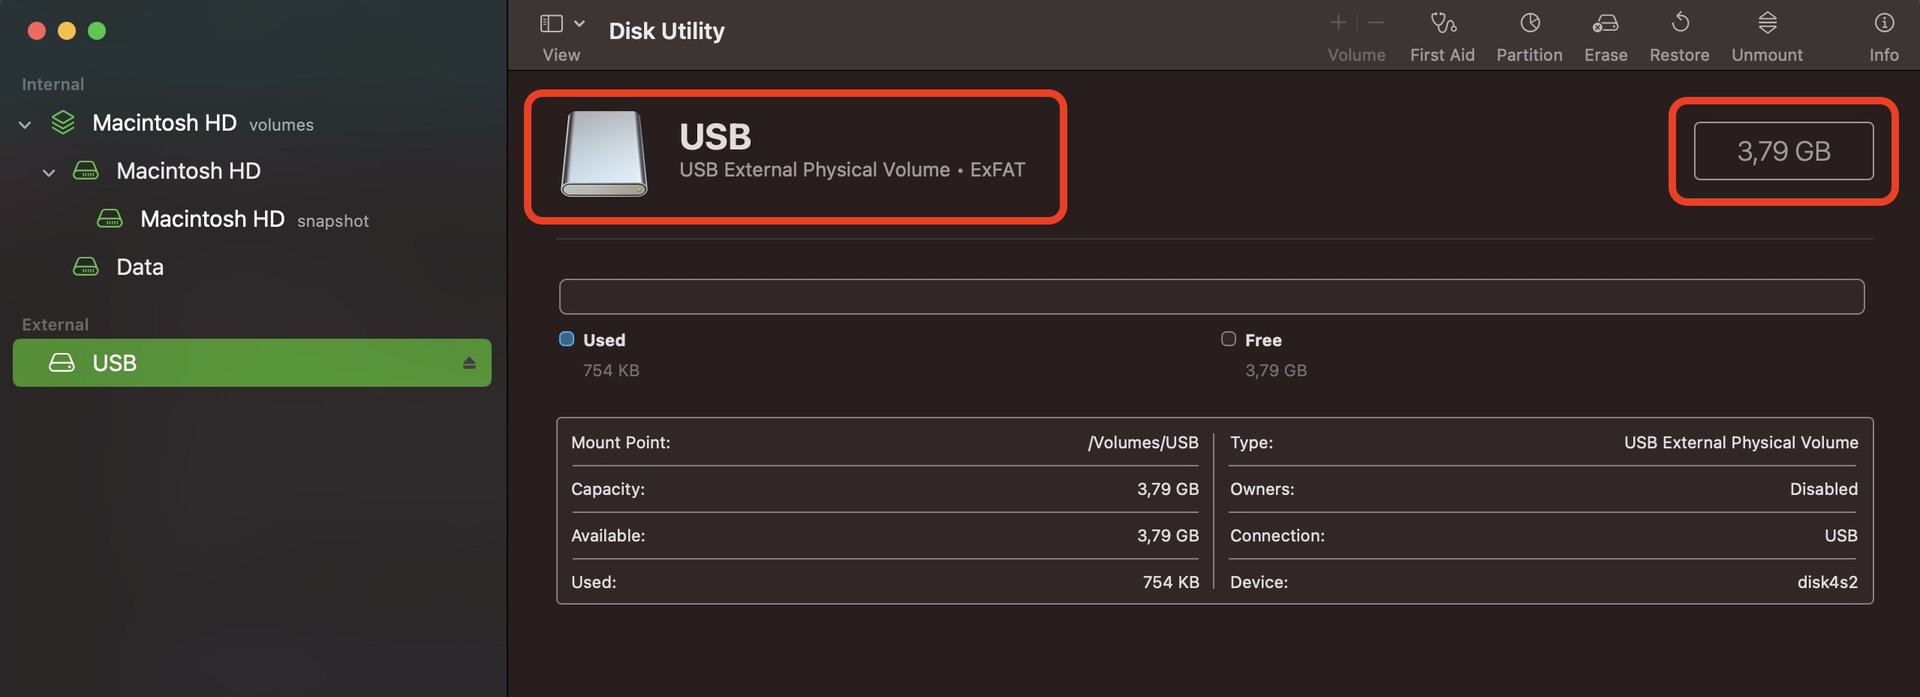Select the Data volume in sidebar
The height and width of the screenshot is (697, 1920).
pos(139,267)
